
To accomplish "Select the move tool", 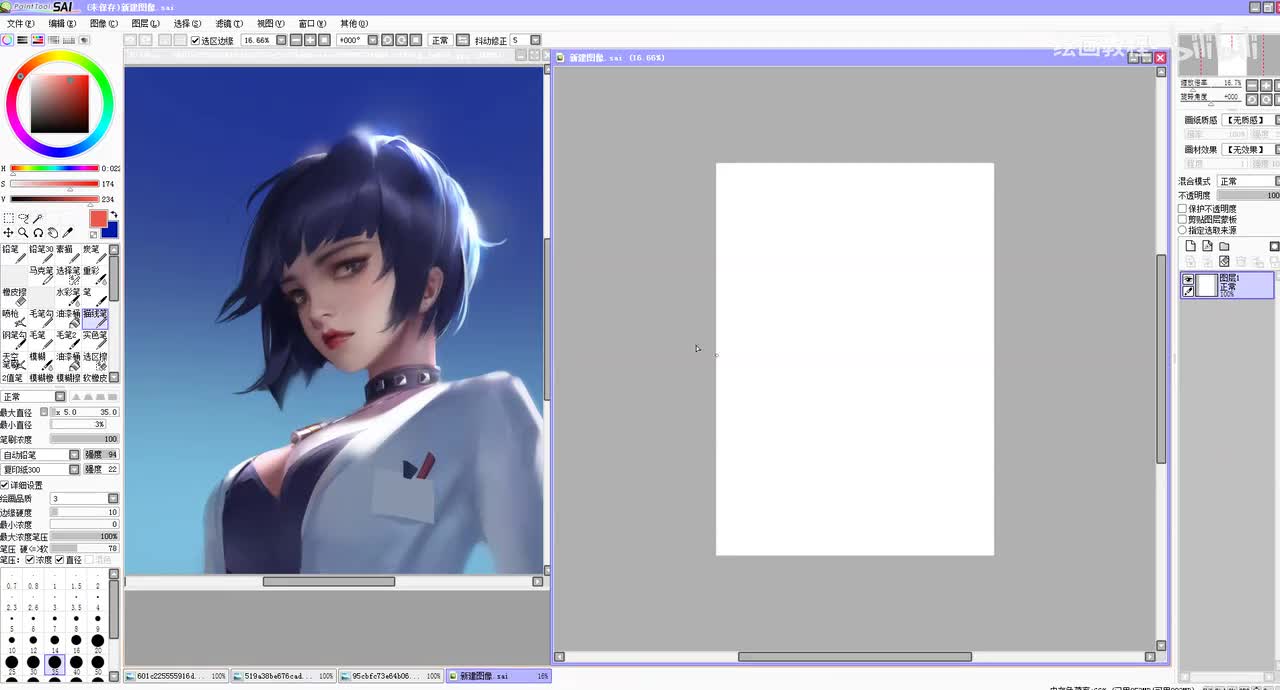I will pyautogui.click(x=8, y=232).
